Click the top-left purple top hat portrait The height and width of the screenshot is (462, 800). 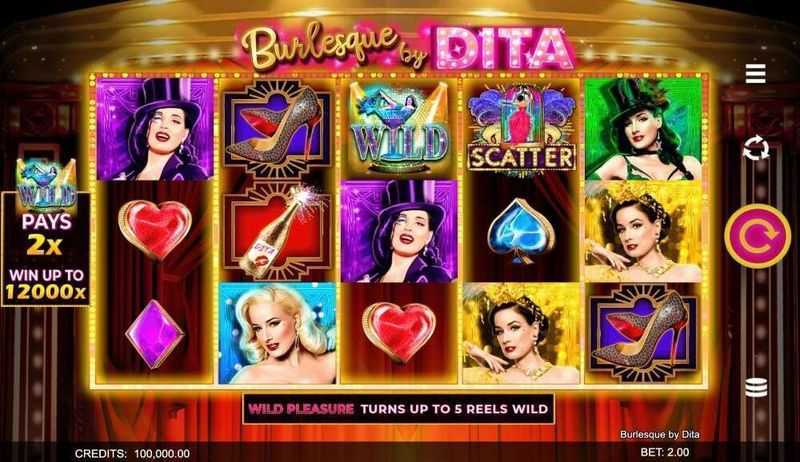click(x=155, y=129)
